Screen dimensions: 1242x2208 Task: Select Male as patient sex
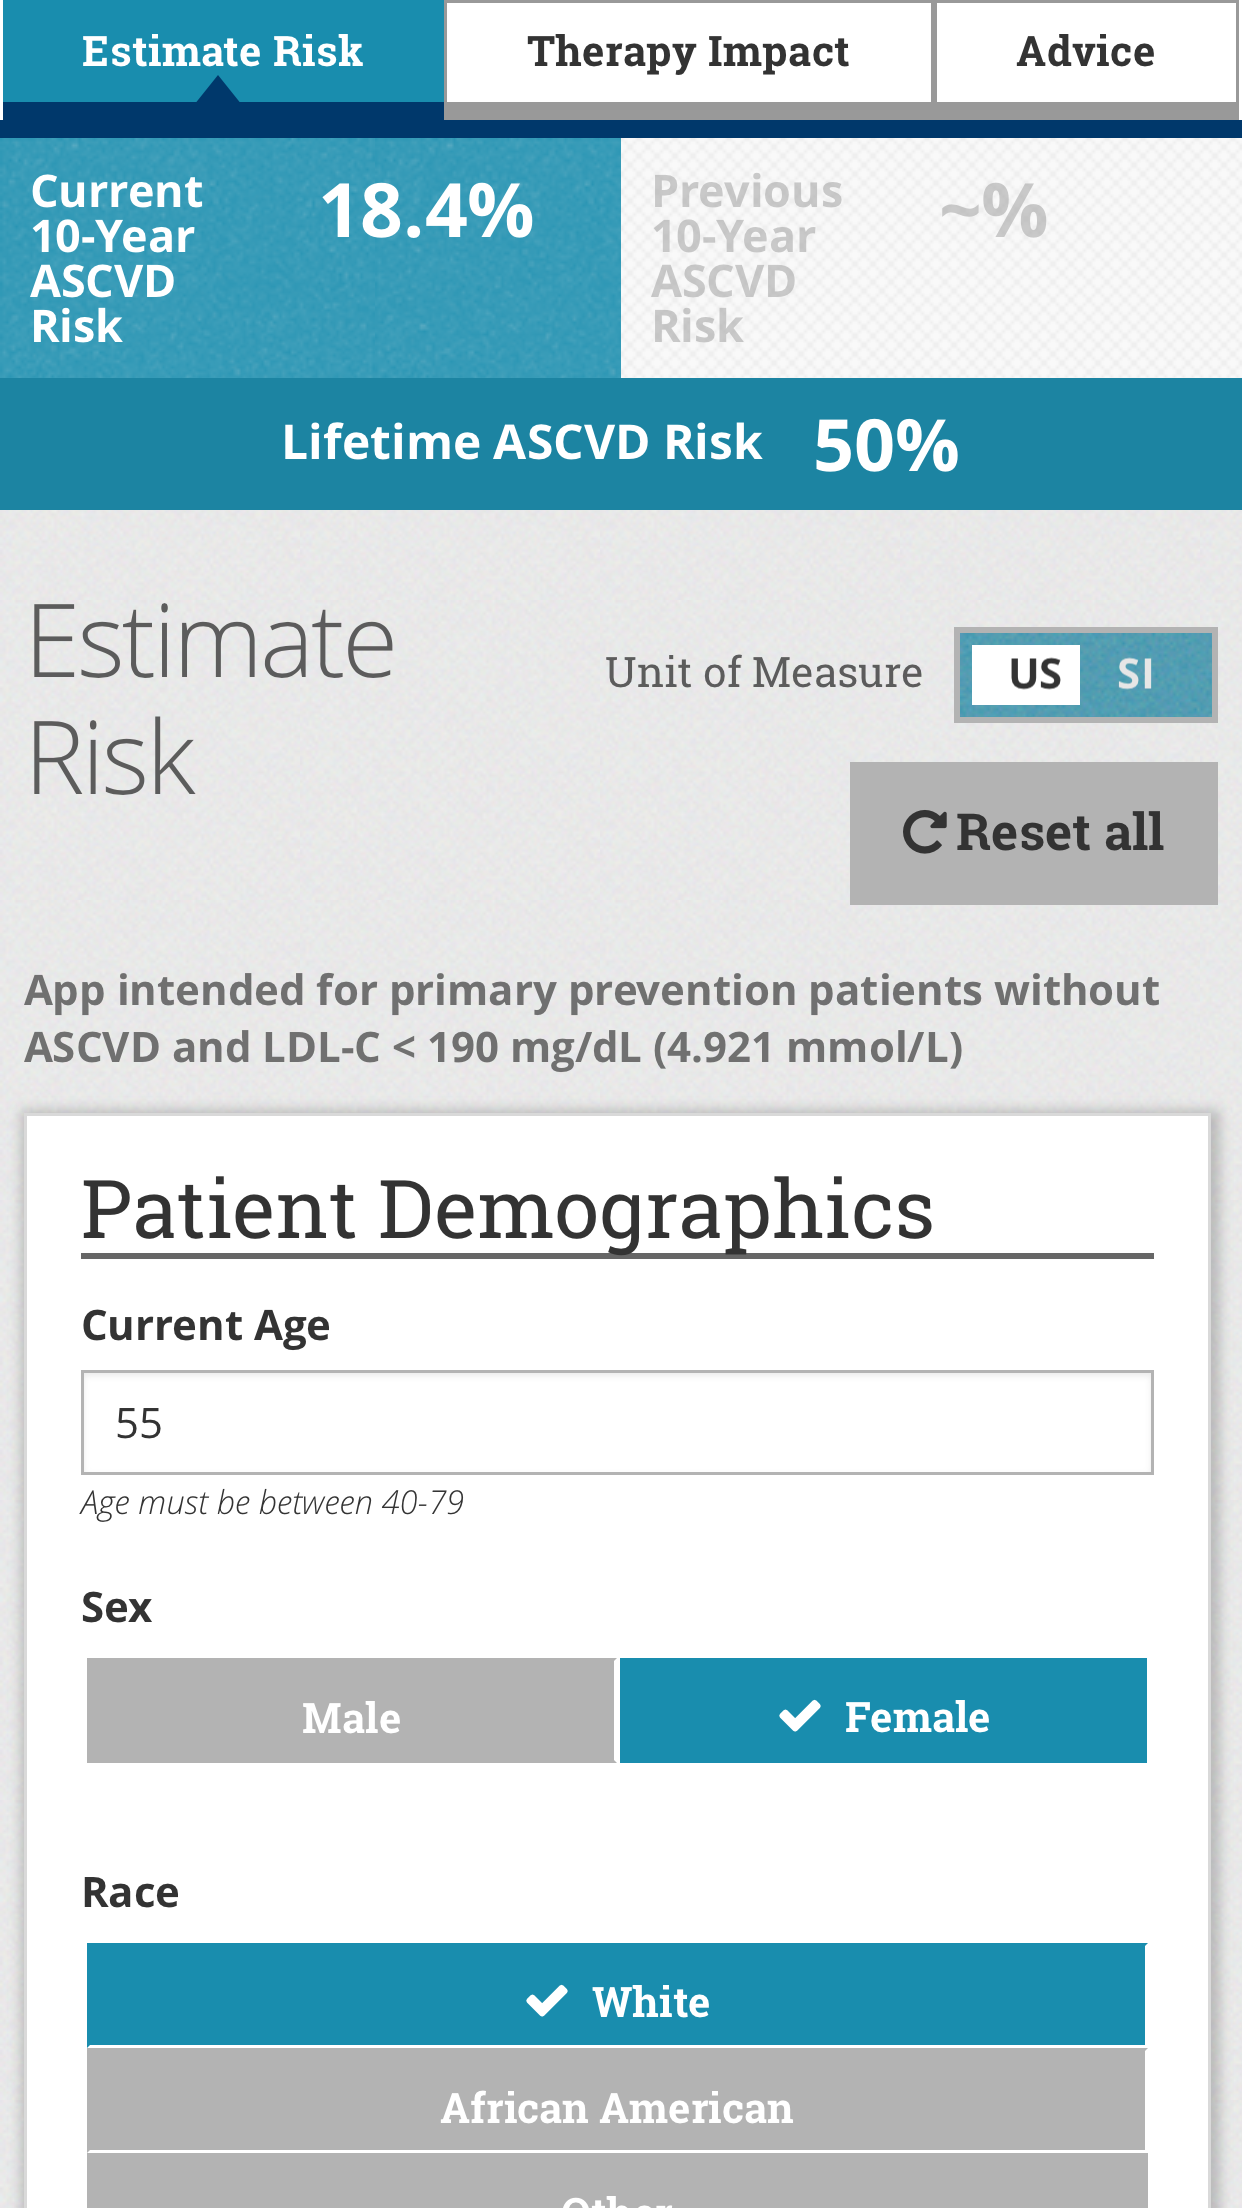pyautogui.click(x=350, y=1710)
